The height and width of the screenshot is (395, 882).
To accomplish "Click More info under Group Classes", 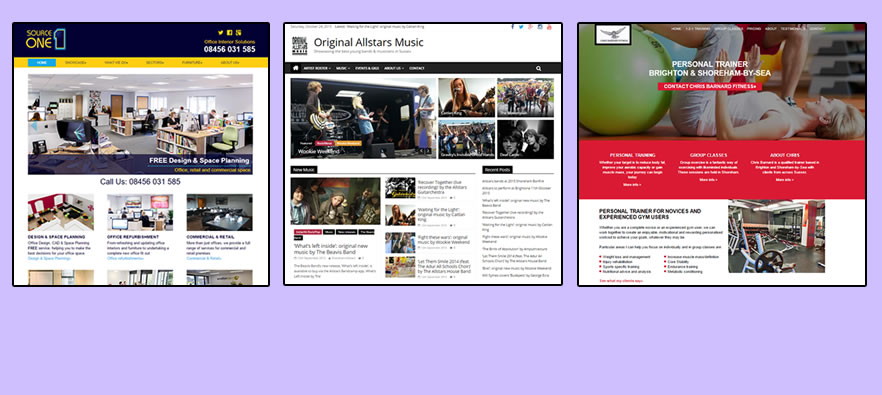I will click(x=708, y=179).
